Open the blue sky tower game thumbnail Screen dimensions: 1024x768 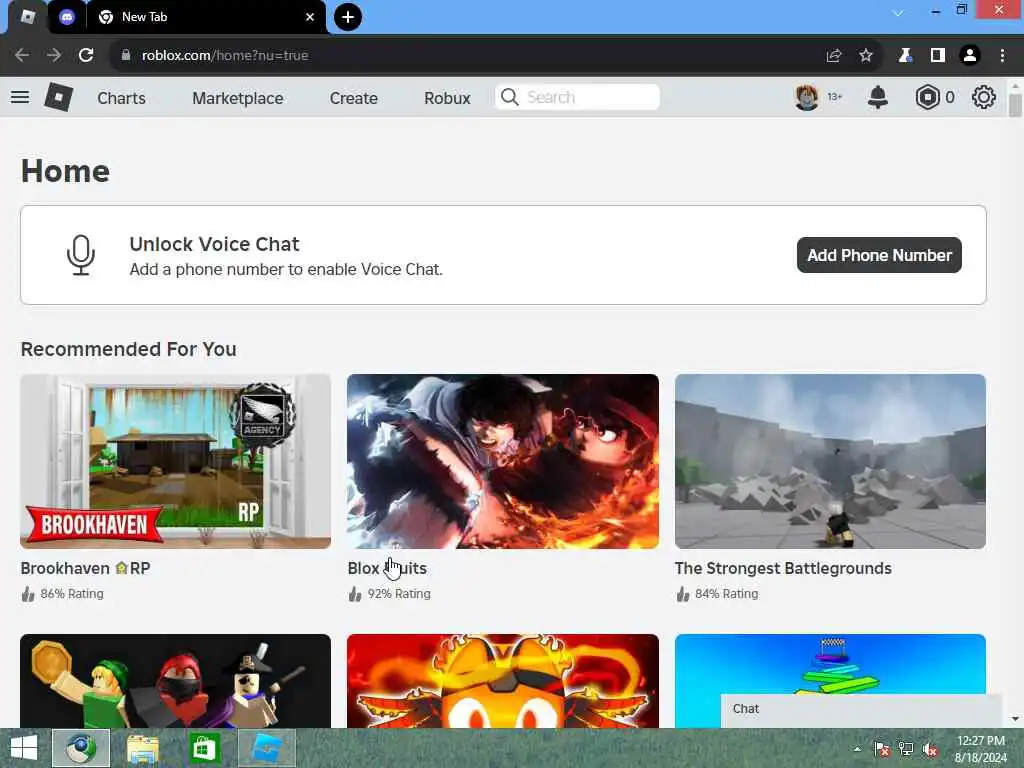point(830,666)
